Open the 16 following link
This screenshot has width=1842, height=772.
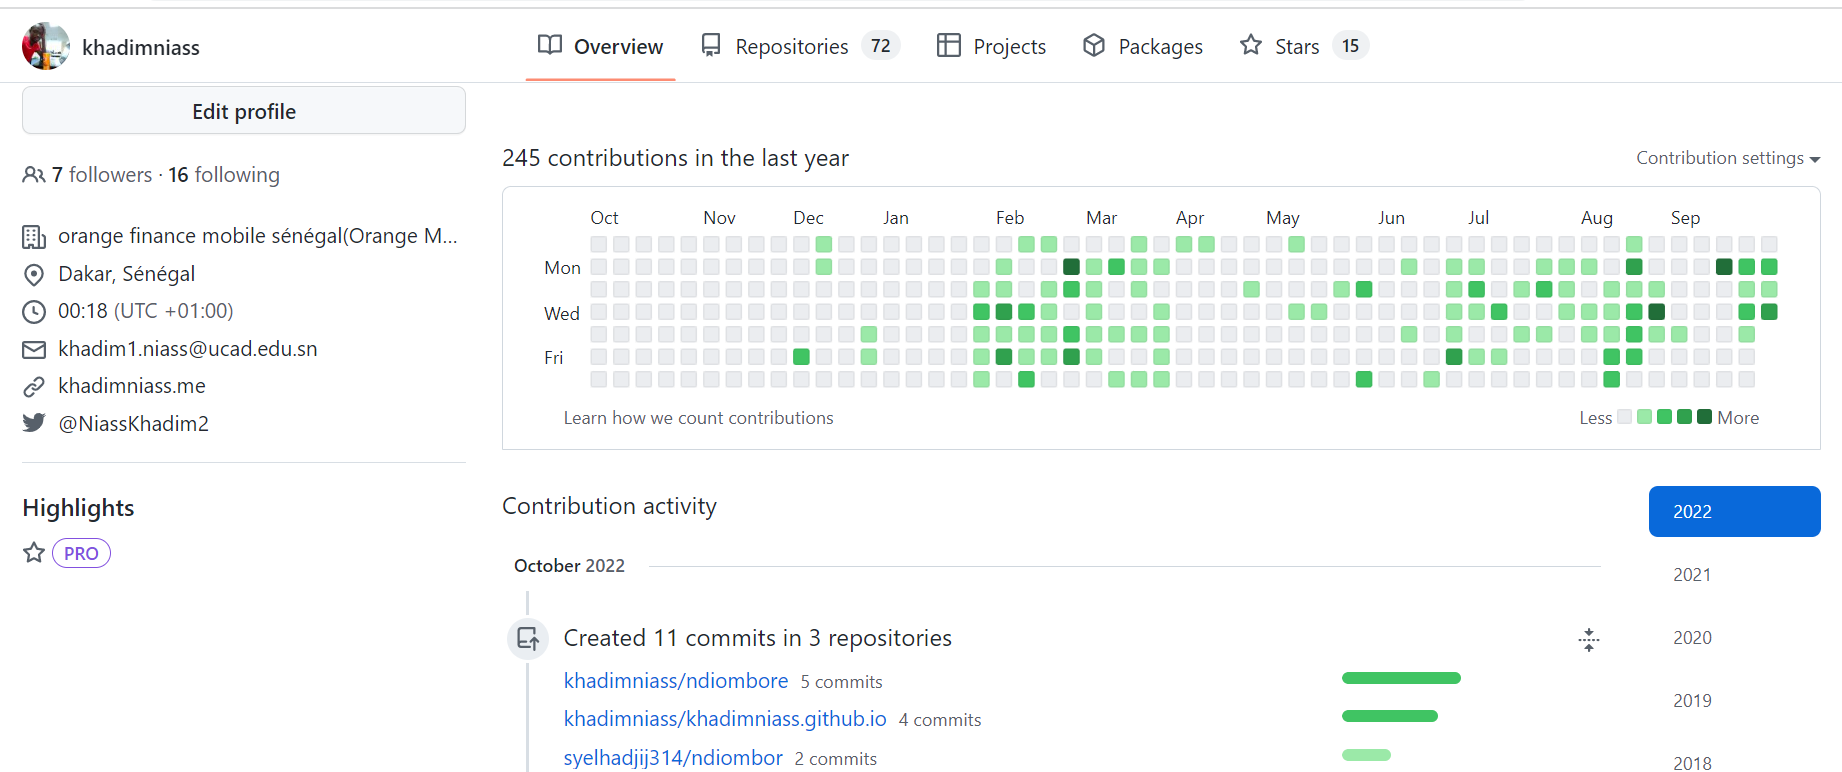224,175
